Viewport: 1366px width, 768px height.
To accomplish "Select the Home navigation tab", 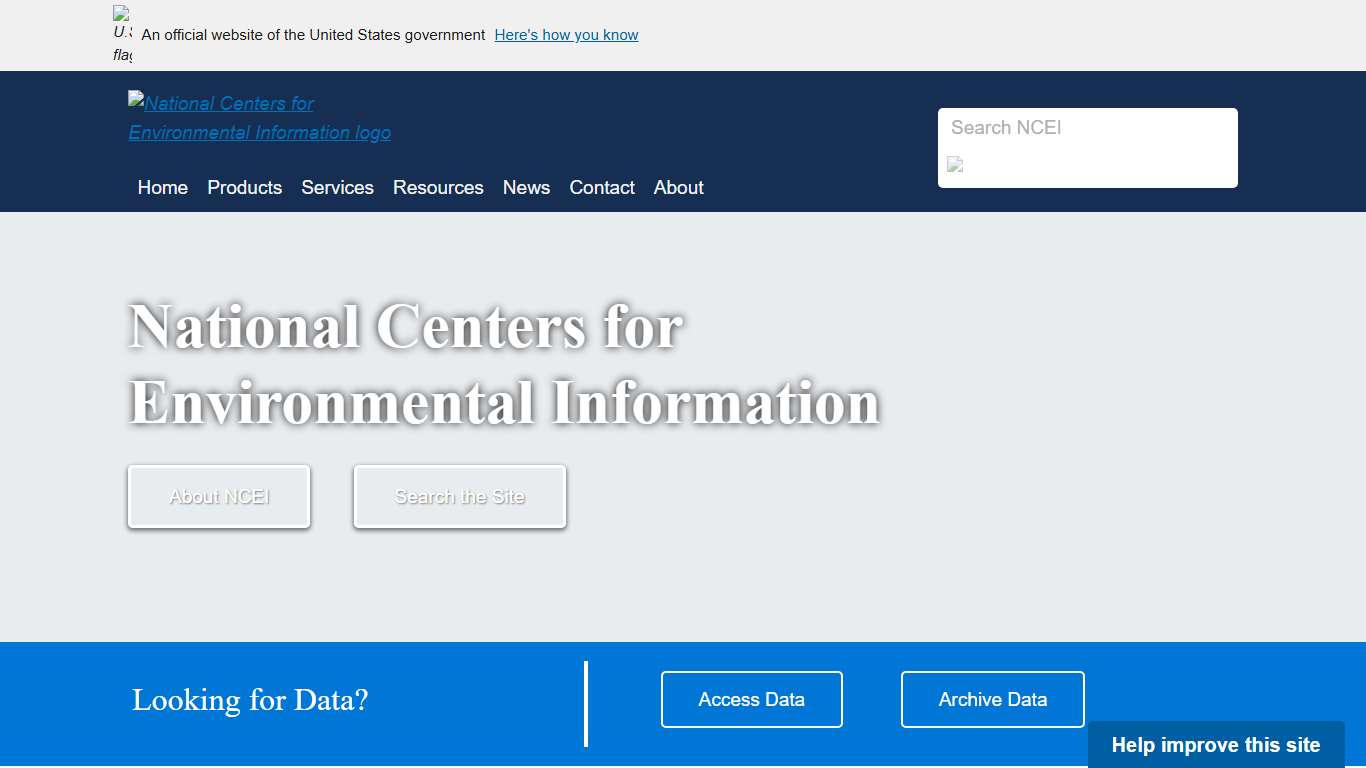I will point(162,187).
